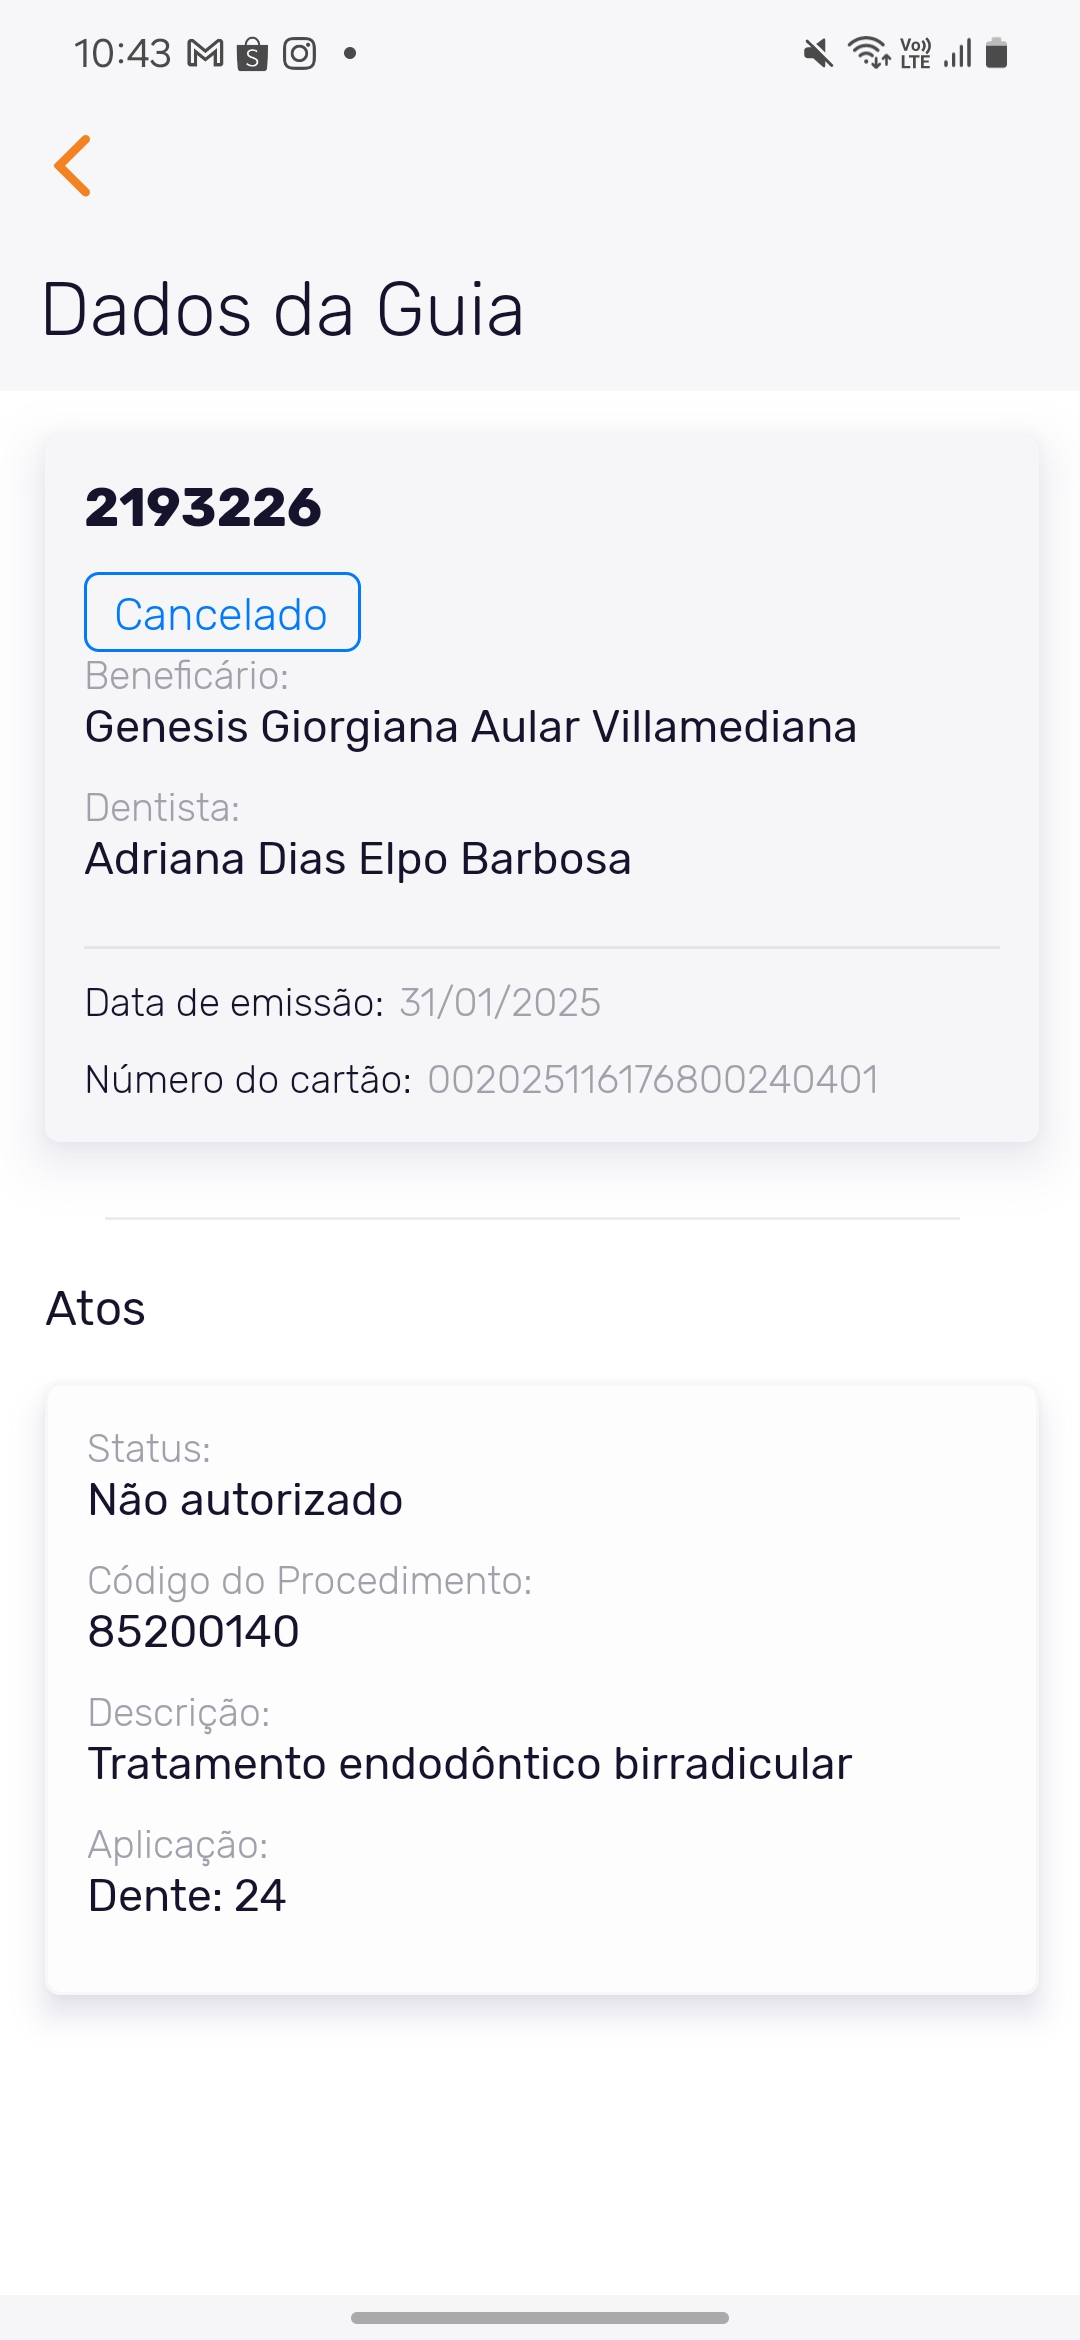
Task: Tap the battery status icon
Action: [x=996, y=53]
